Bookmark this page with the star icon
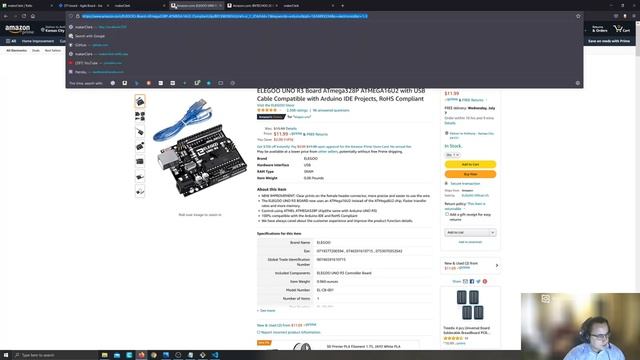Screen dimensions: 640x360 578,16
